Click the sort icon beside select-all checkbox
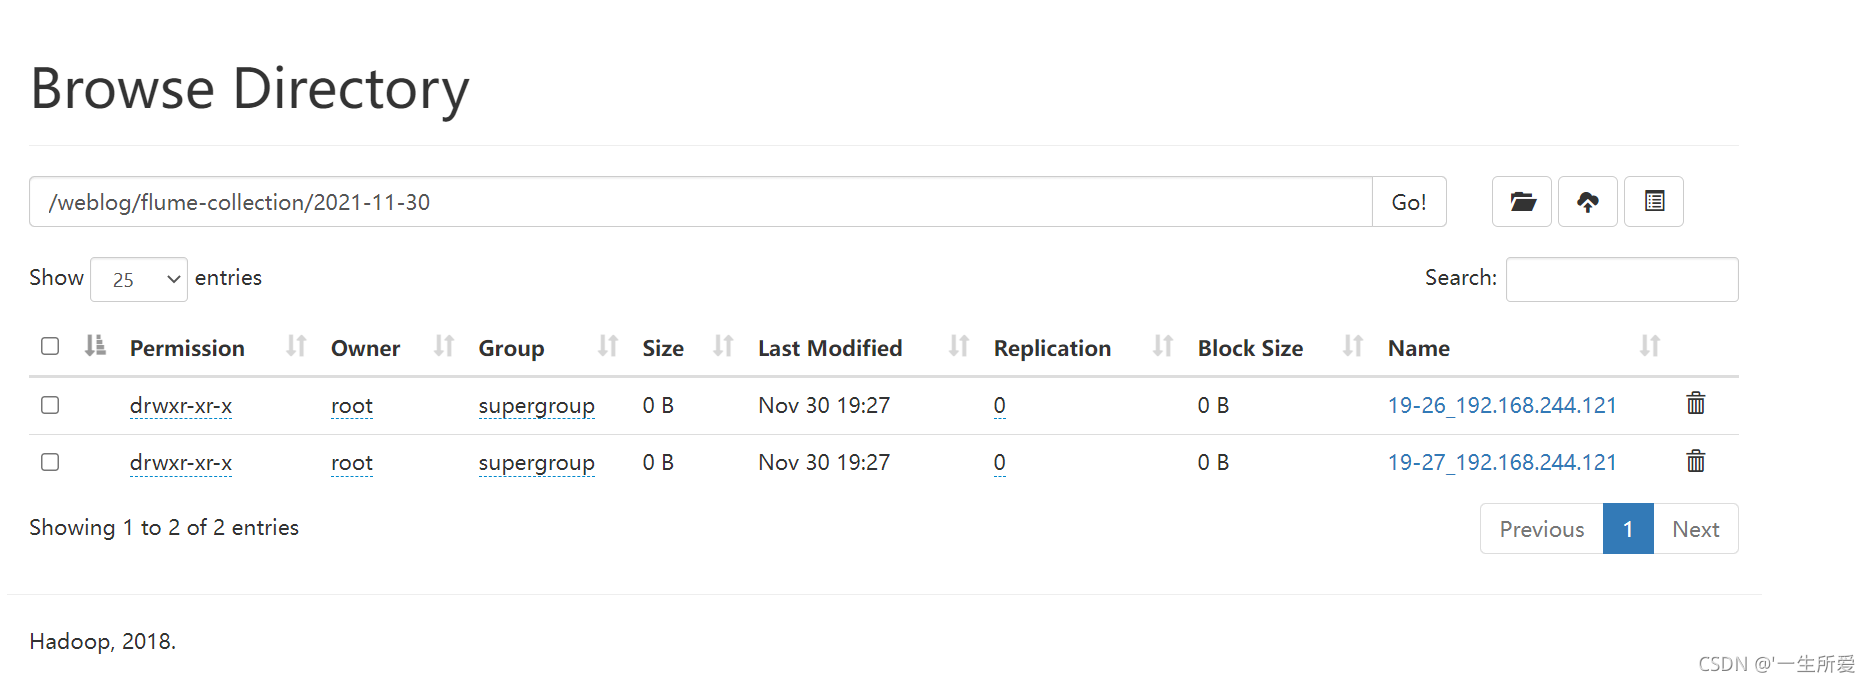Viewport: 1870px width, 682px height. point(95,346)
